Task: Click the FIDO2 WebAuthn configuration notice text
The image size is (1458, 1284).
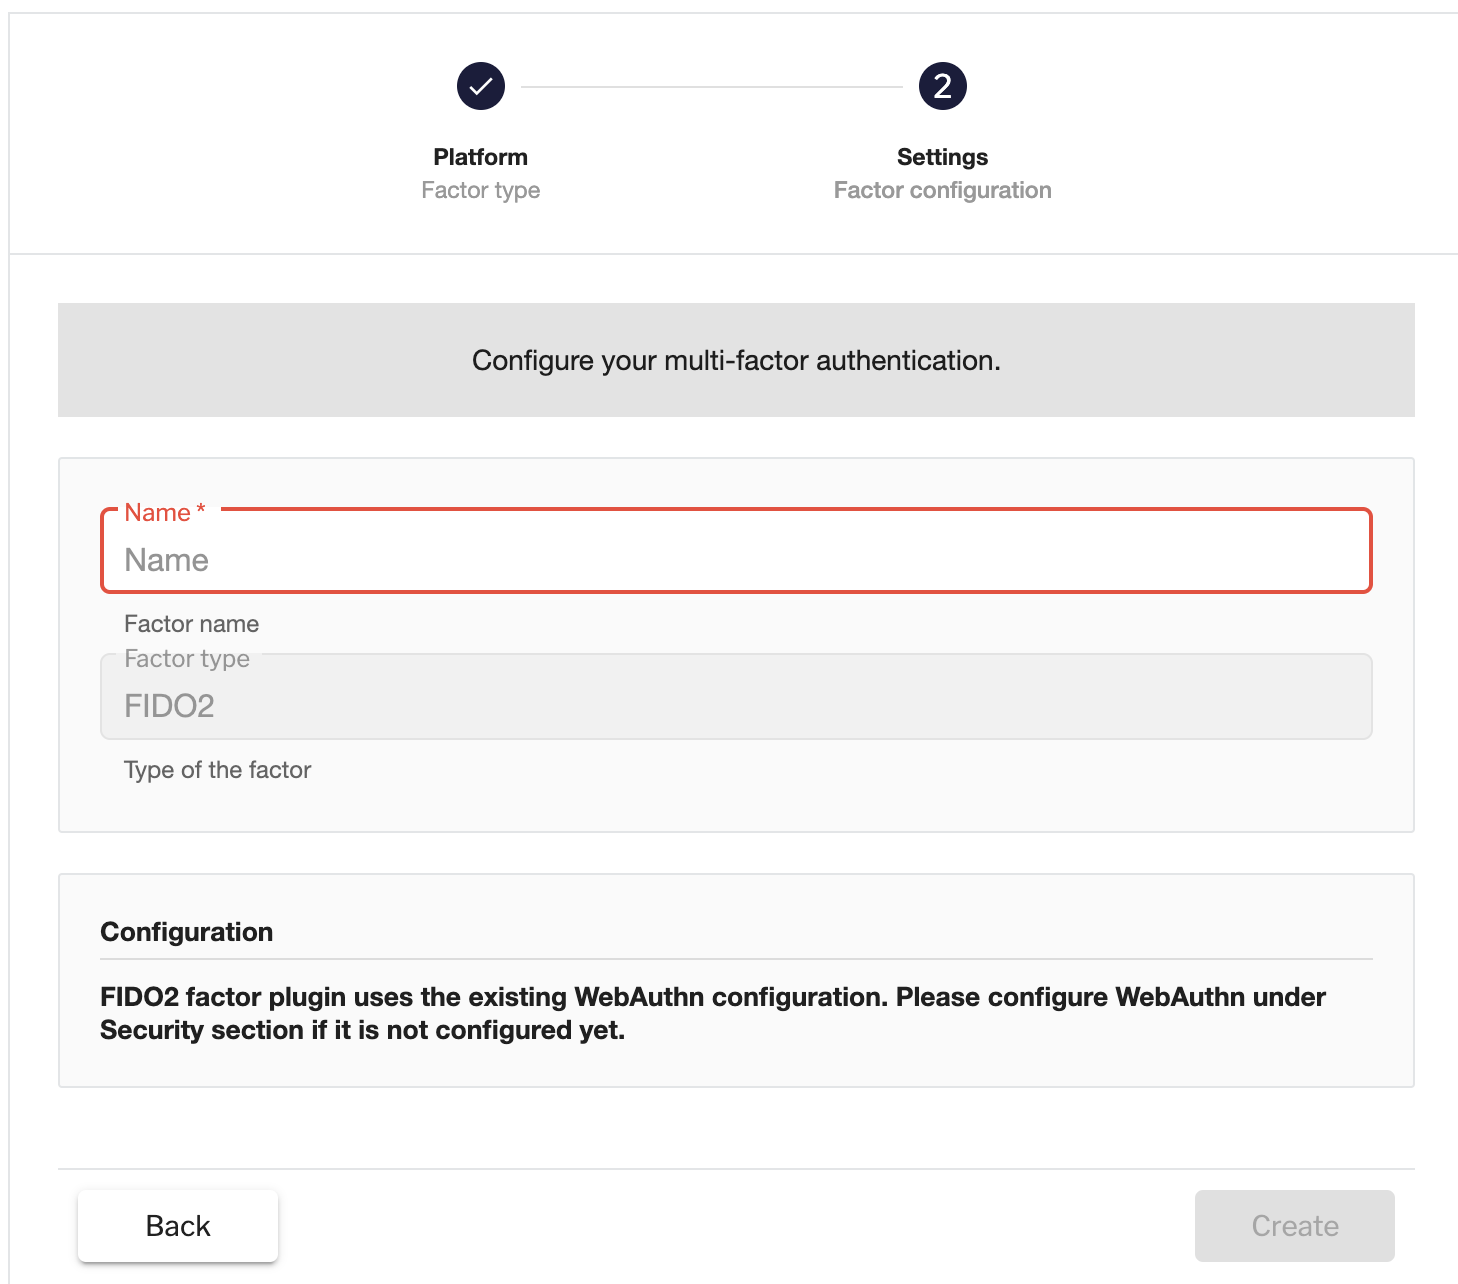Action: 712,998
